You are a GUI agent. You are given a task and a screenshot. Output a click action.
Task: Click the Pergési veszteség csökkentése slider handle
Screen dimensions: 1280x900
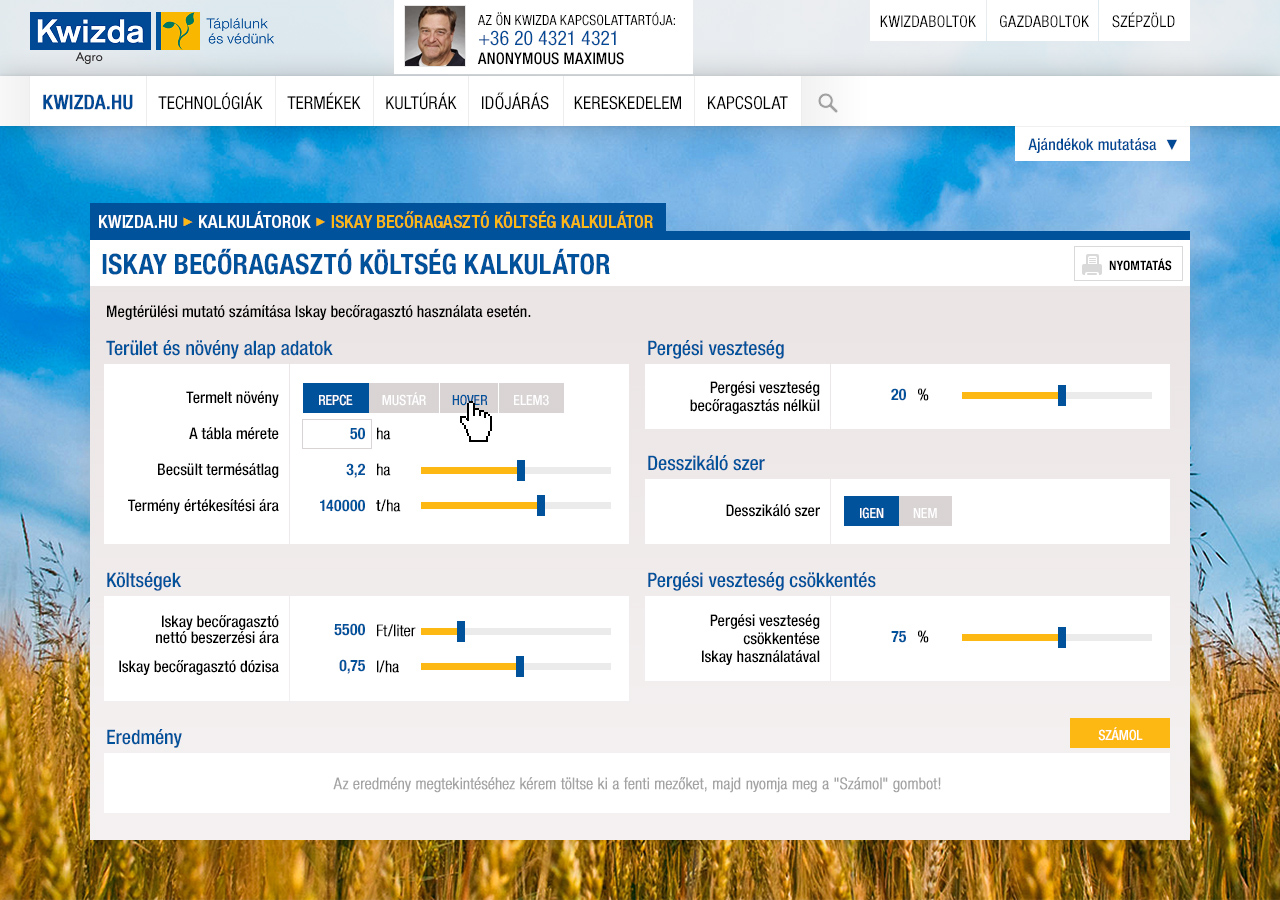[1062, 637]
